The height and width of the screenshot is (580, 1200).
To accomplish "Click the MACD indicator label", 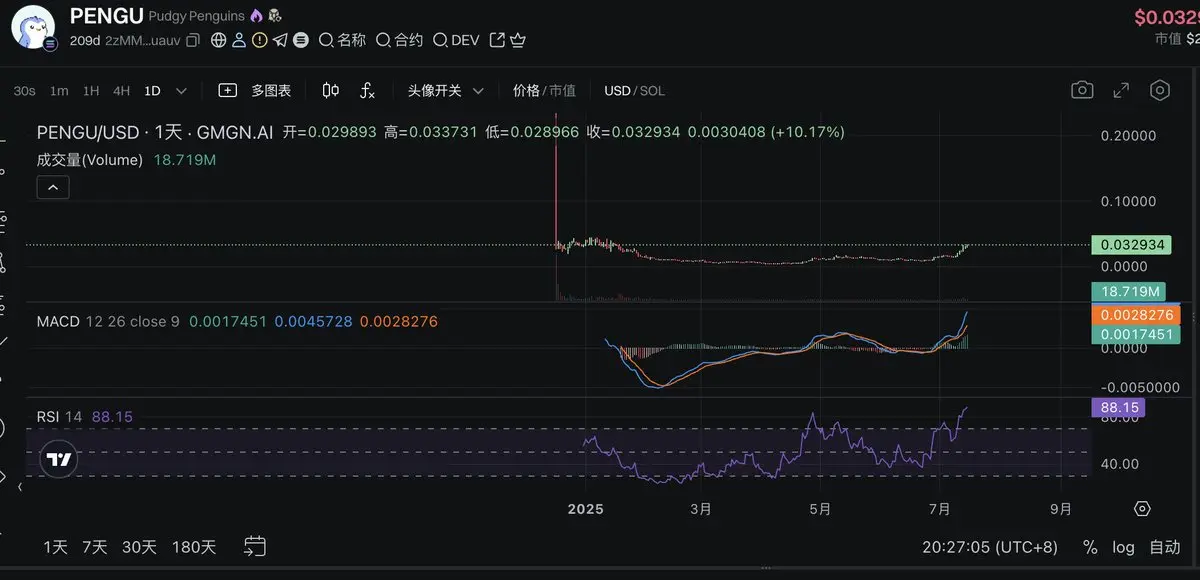I will click(x=58, y=322).
